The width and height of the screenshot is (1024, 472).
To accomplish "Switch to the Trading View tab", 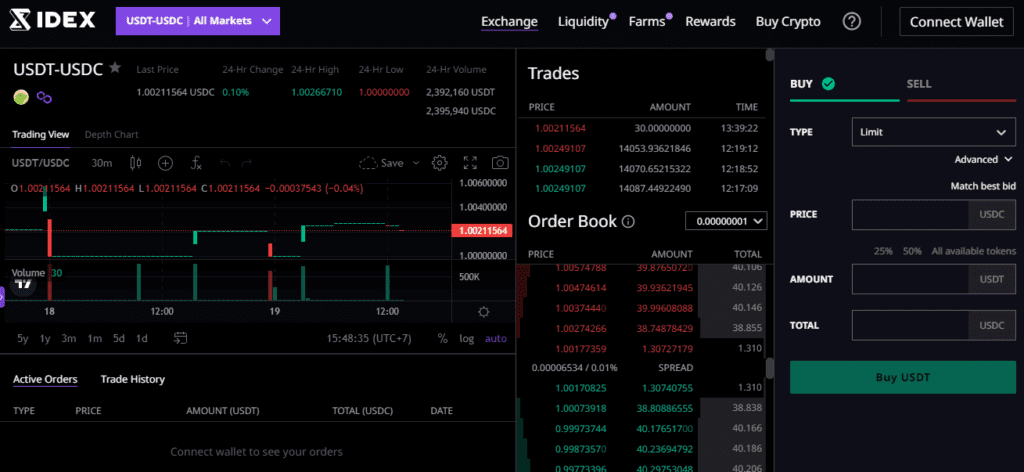I will 40,134.
